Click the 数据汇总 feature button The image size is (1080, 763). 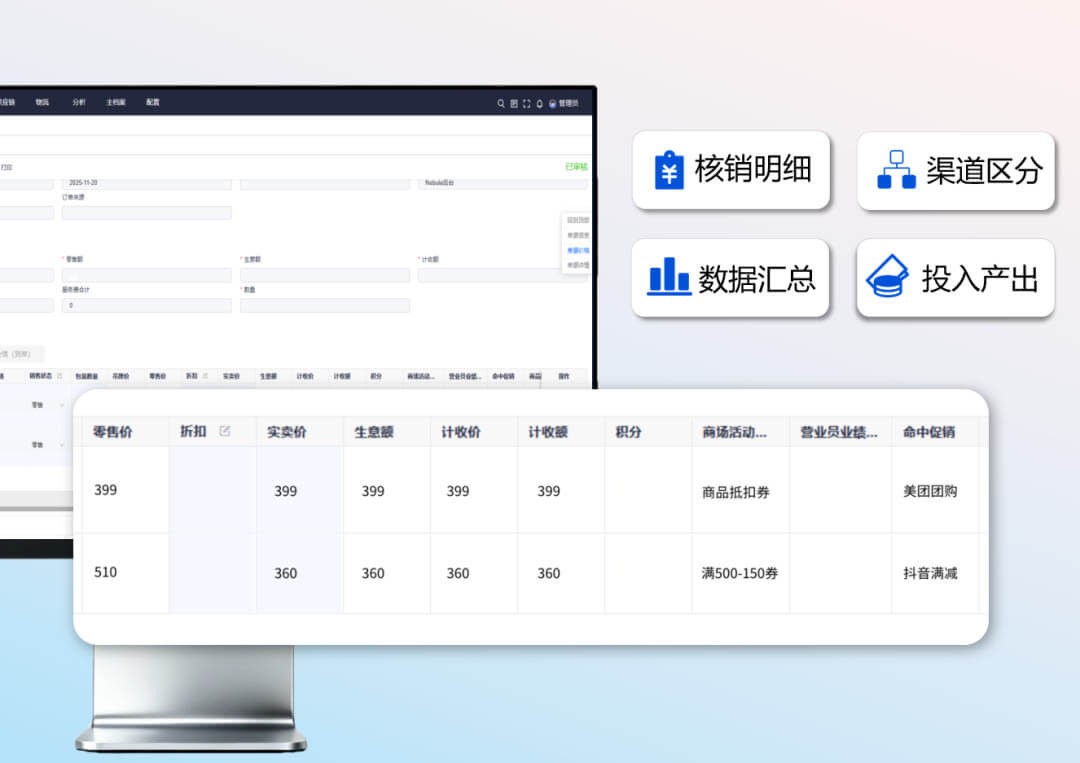tap(731, 278)
